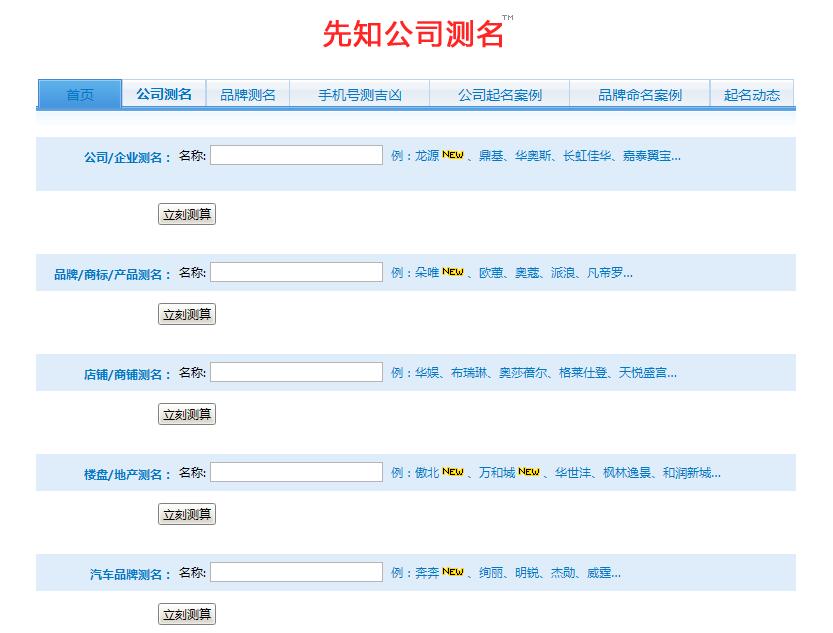833x633 pixels.
Task: Open the 华奥斯 example link
Action: [x=532, y=156]
